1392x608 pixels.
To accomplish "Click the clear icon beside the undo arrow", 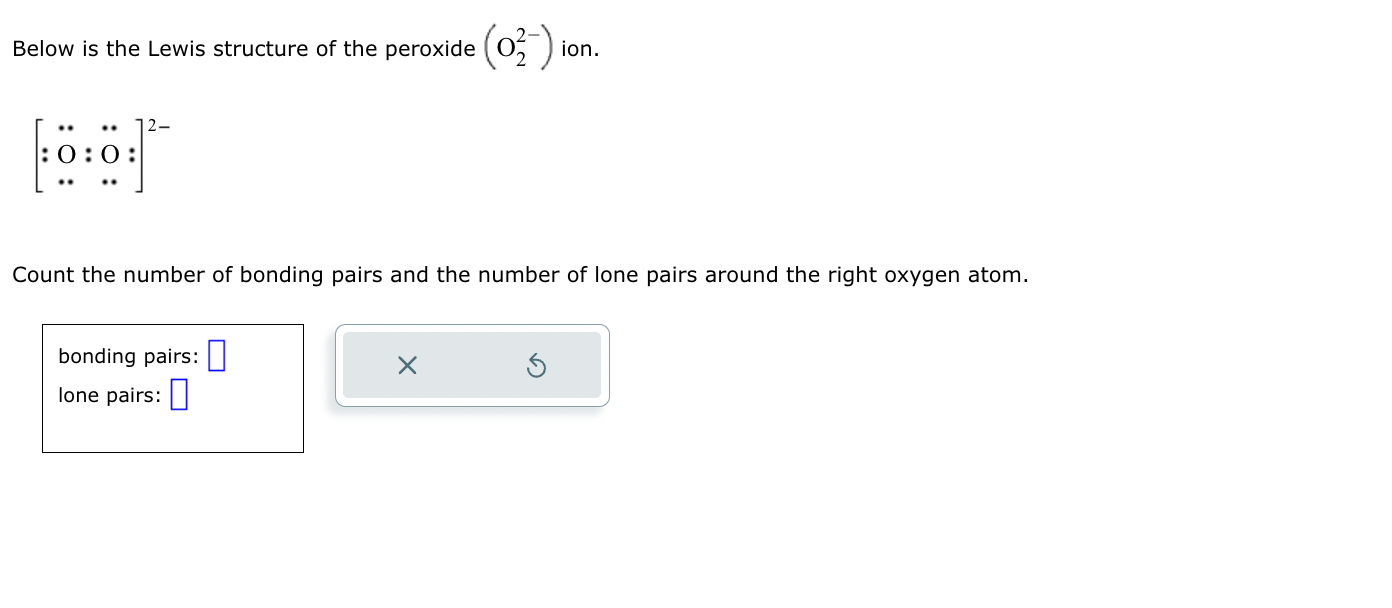I will click(x=406, y=366).
